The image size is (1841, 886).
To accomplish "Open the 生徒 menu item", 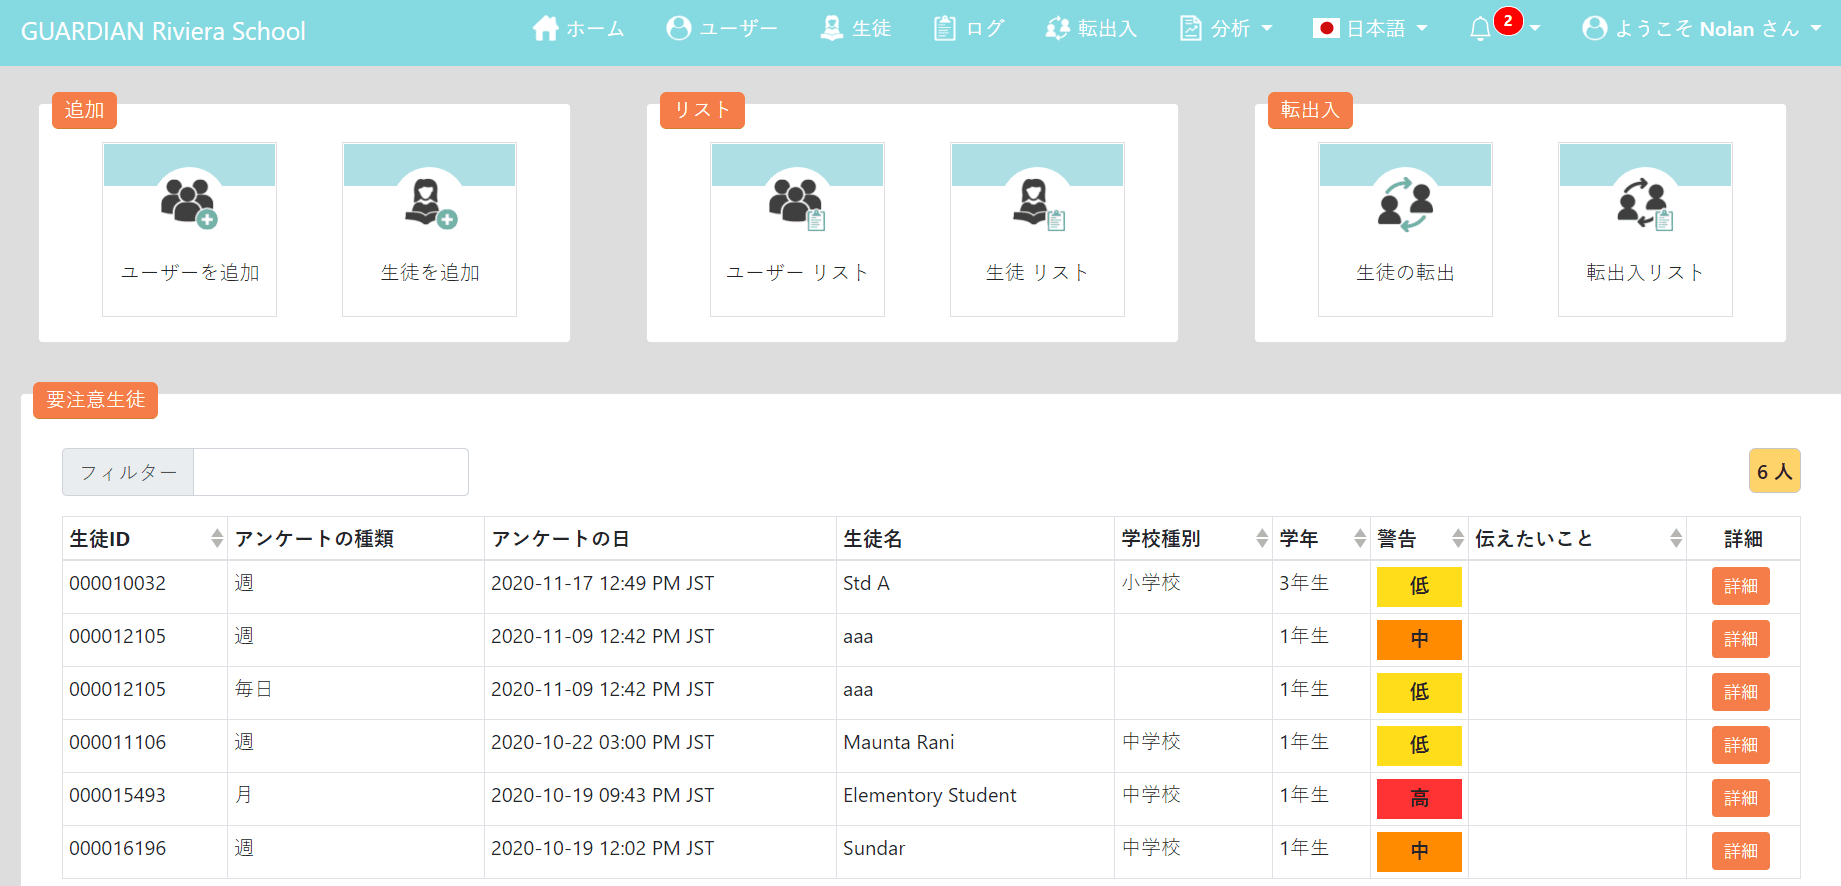I will pyautogui.click(x=872, y=29).
